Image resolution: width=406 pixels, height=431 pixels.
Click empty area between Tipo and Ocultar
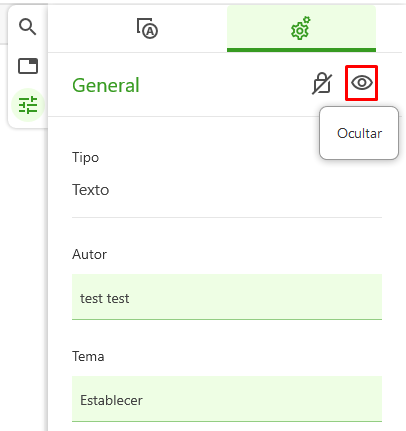[x=207, y=157]
